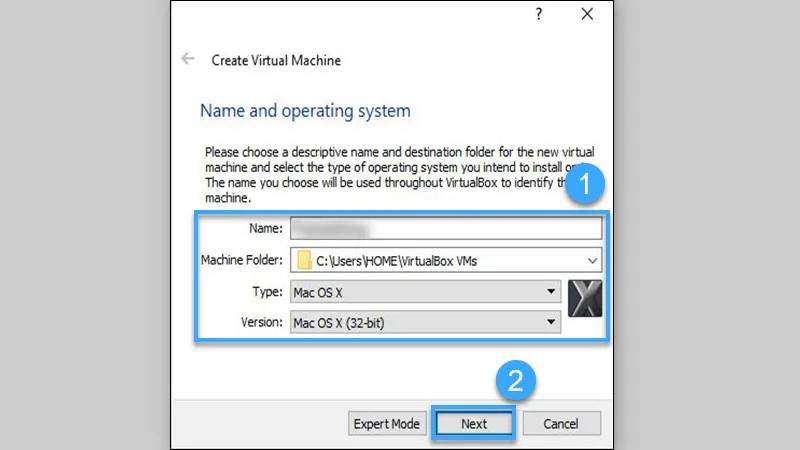Switch to Expert Mode
This screenshot has height=450, width=800.
(387, 423)
